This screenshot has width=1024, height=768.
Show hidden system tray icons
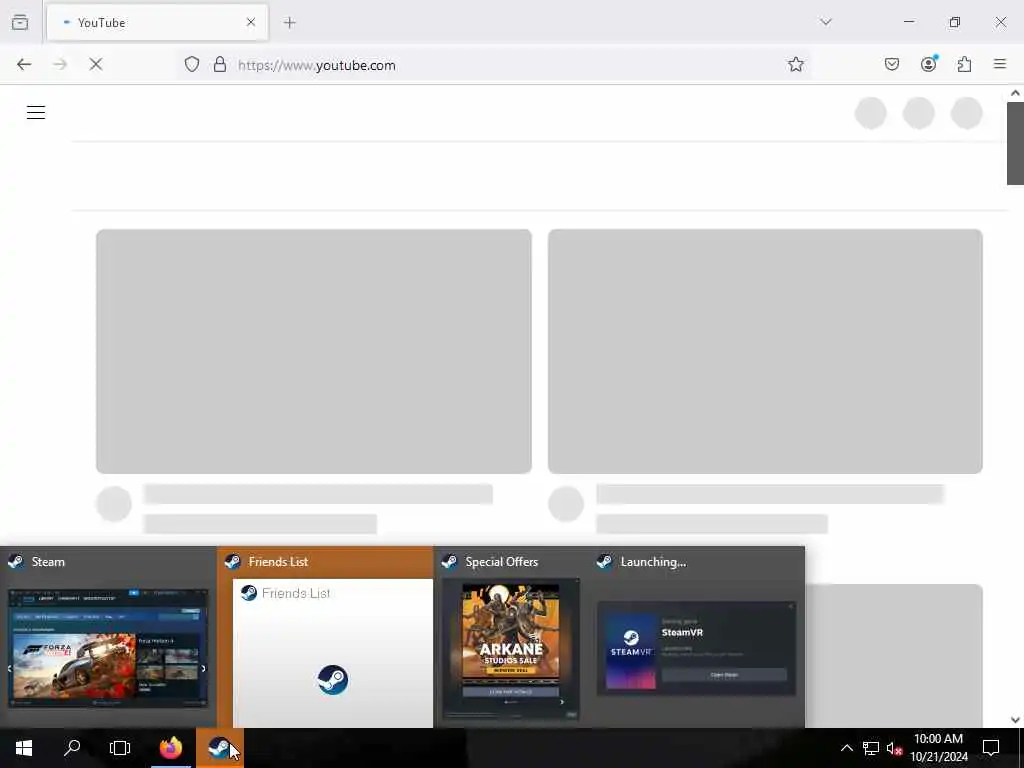pyautogui.click(x=846, y=748)
